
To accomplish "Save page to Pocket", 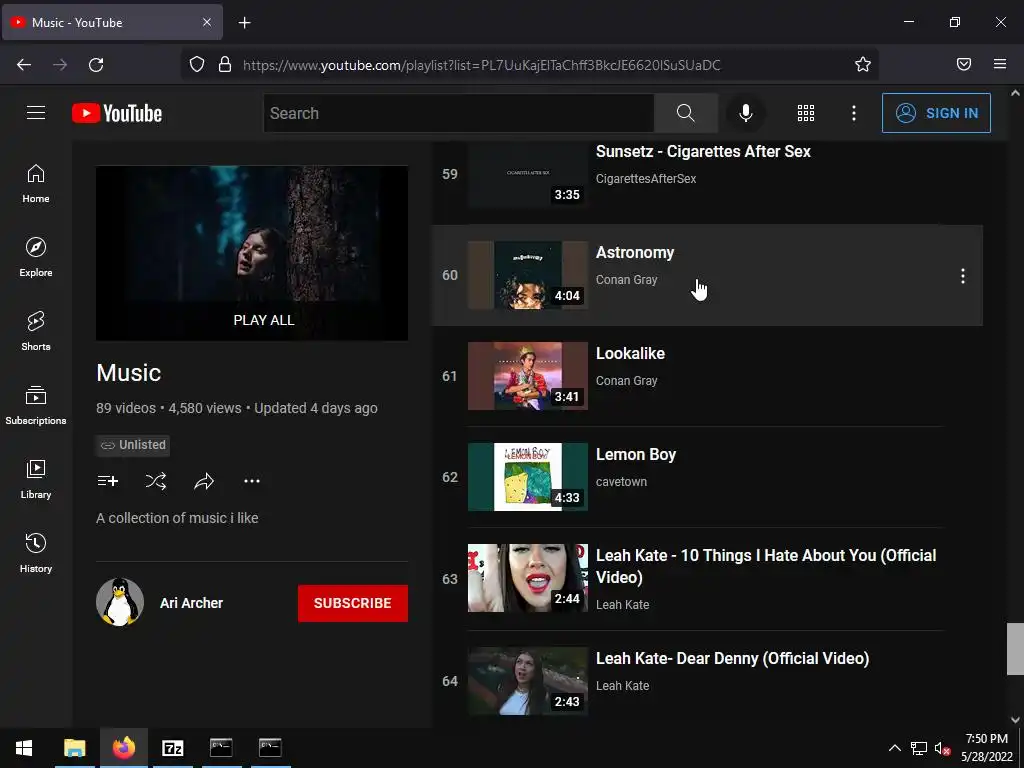I will point(963,64).
